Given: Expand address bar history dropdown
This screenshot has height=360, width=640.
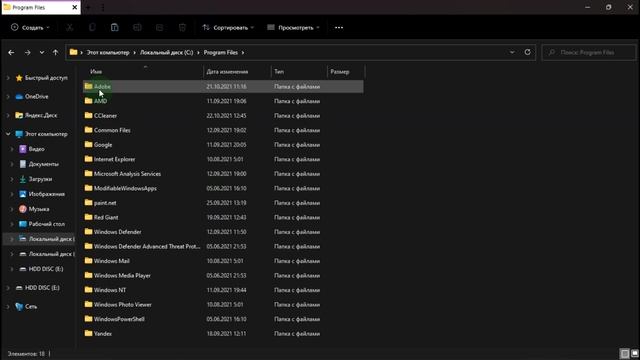Looking at the screenshot, I should pos(512,52).
